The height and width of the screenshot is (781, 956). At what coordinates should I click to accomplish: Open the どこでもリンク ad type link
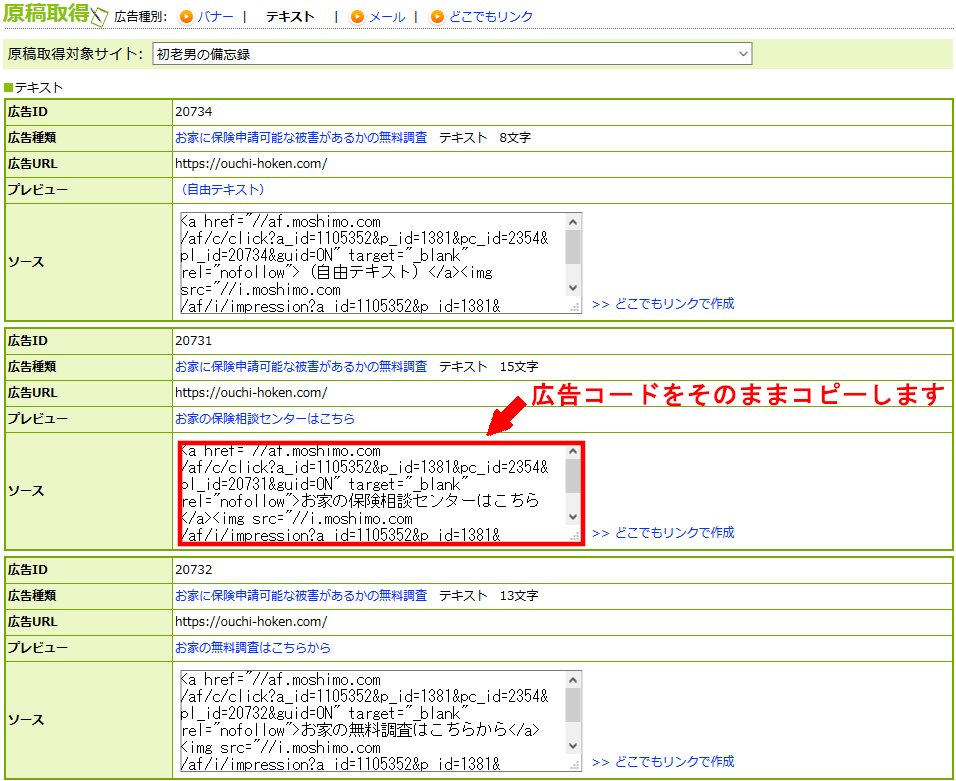tap(491, 17)
